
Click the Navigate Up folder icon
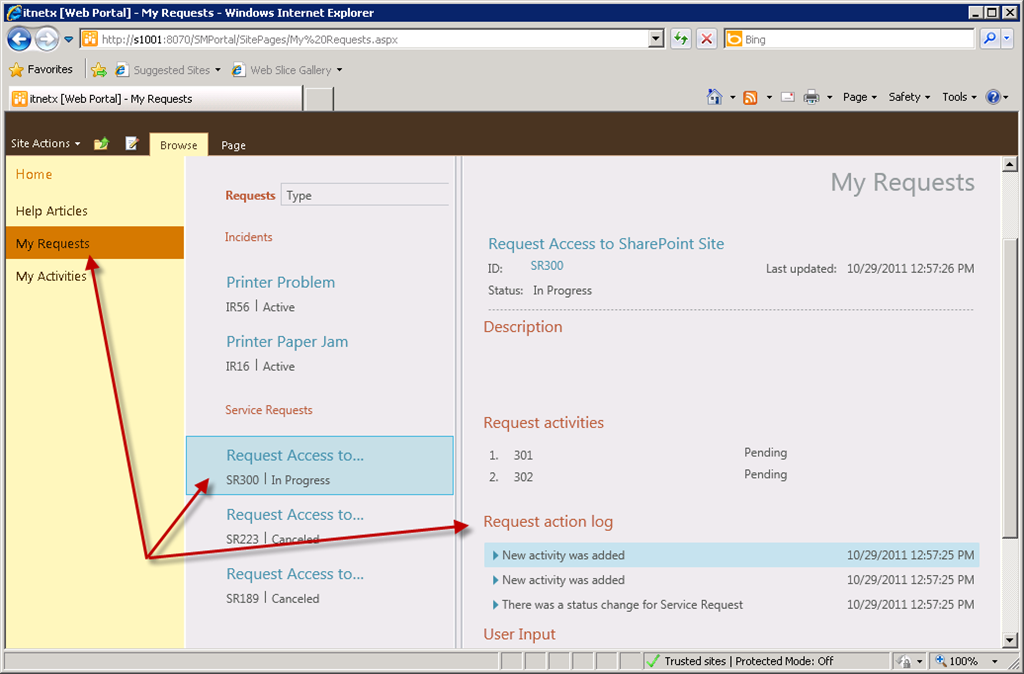pyautogui.click(x=101, y=144)
